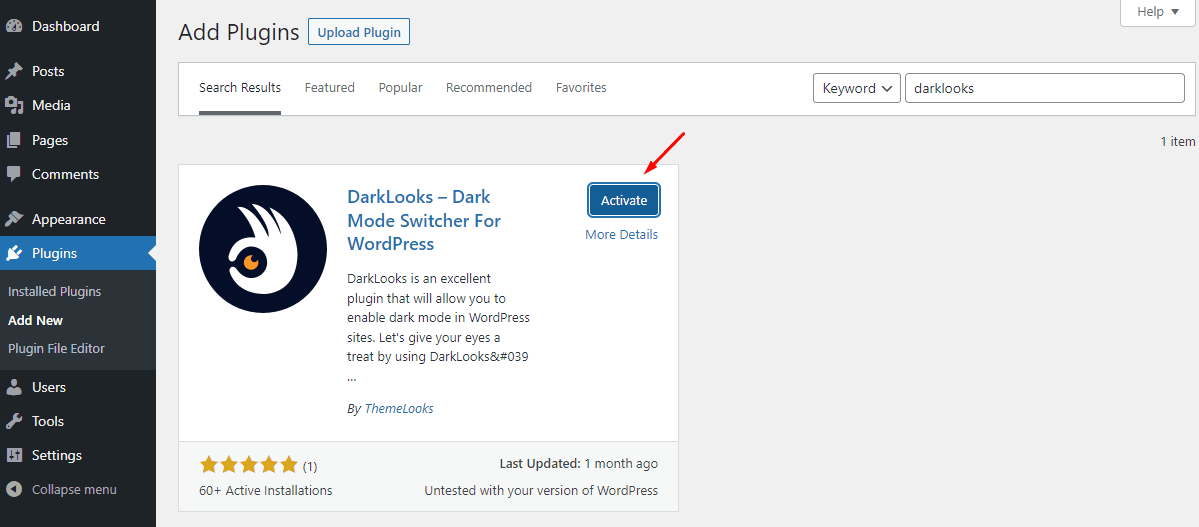Switch to the Popular plugins tab
This screenshot has width=1199, height=527.
(x=400, y=88)
